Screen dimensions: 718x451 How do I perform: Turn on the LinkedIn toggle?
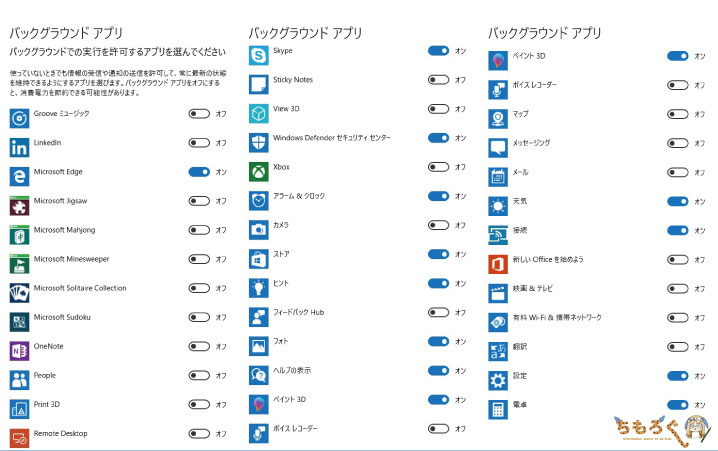199,143
